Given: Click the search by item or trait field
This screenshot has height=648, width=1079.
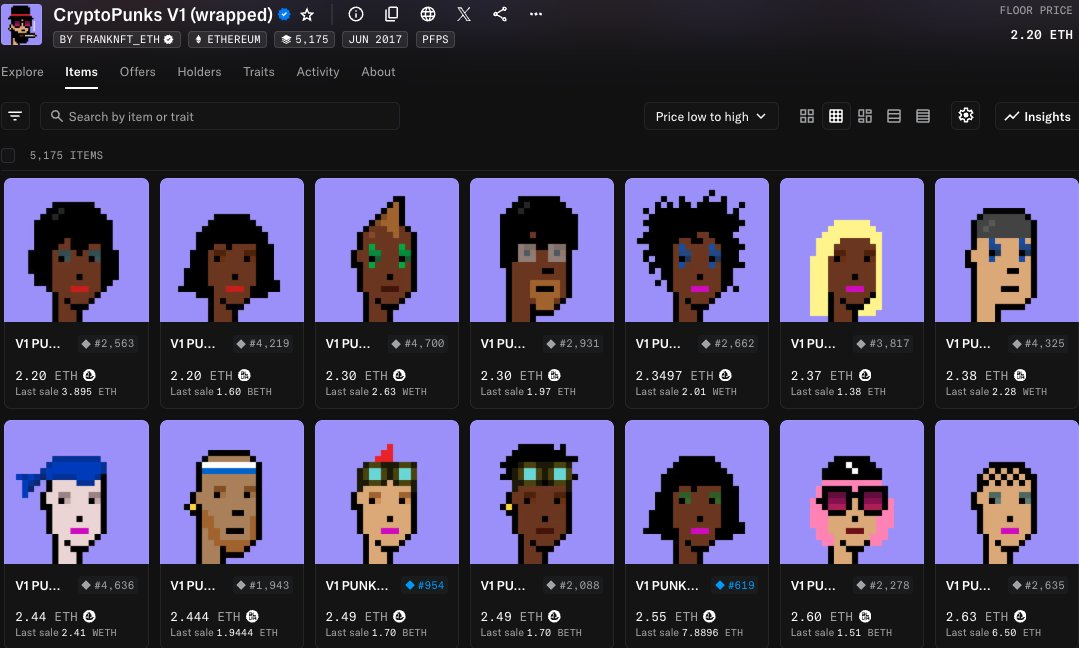Looking at the screenshot, I should pyautogui.click(x=220, y=115).
